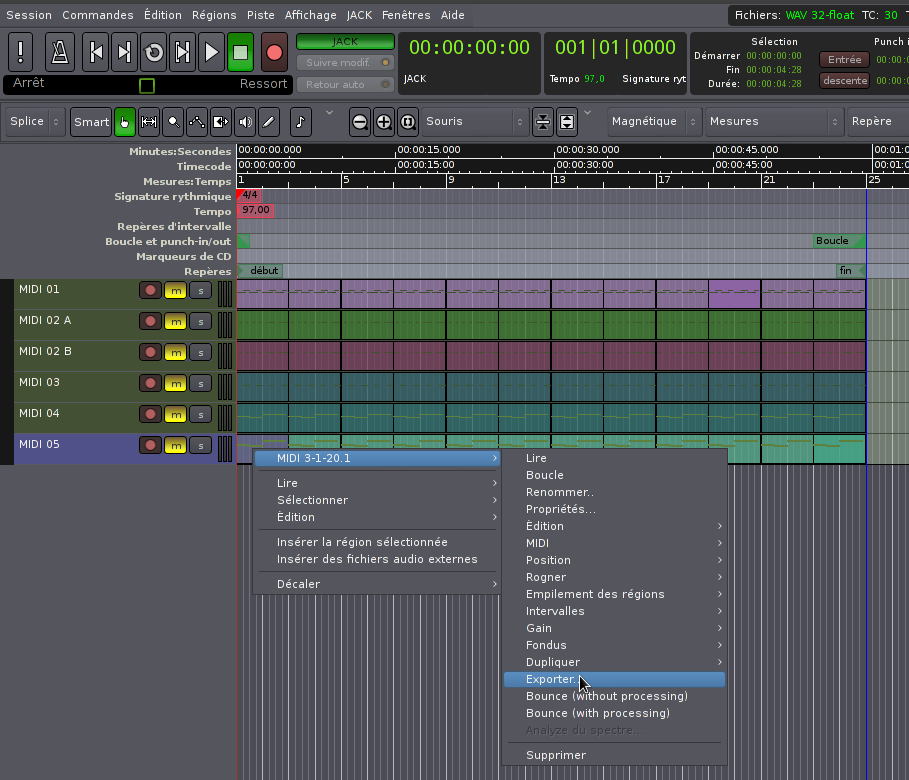Select the audition (speaker) tool

(245, 122)
